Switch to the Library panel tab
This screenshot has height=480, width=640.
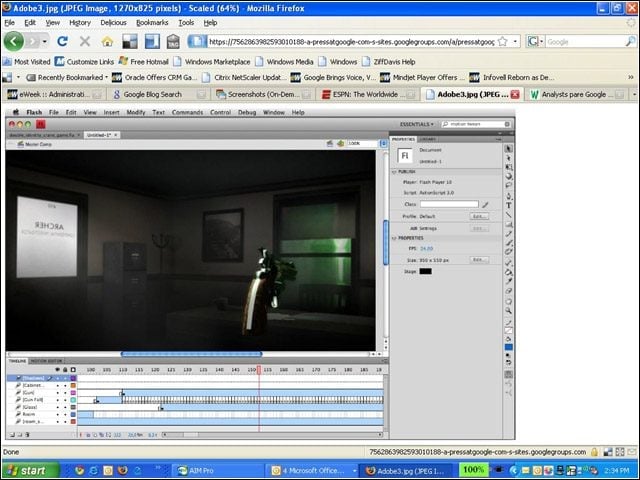point(427,139)
